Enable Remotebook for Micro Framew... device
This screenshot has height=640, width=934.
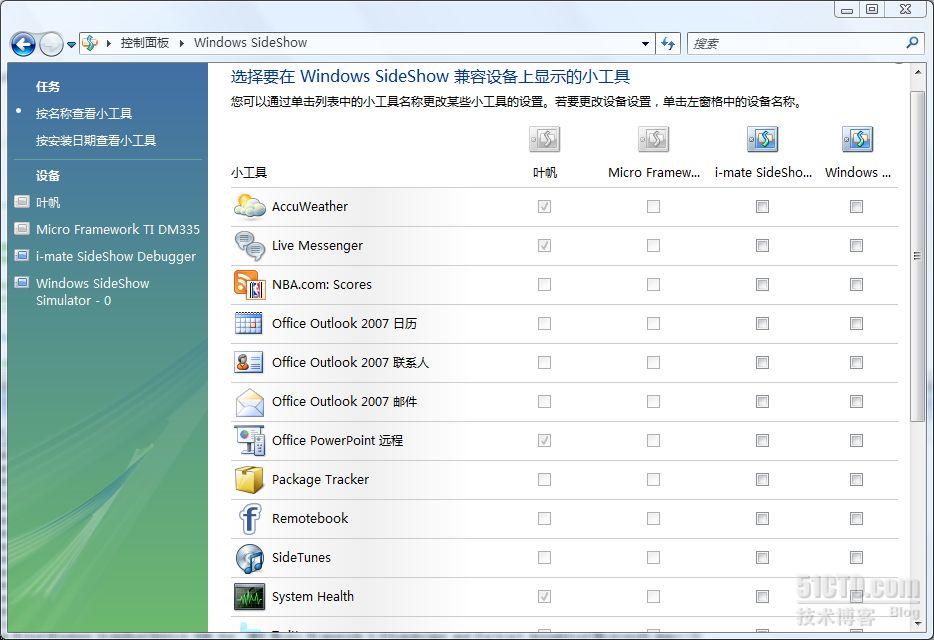coord(653,518)
